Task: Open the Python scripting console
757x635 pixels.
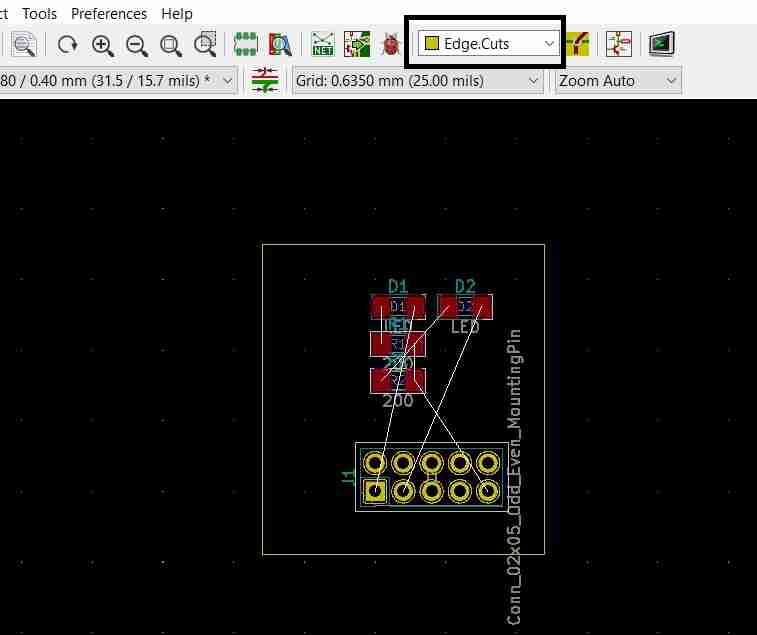Action: (x=661, y=44)
